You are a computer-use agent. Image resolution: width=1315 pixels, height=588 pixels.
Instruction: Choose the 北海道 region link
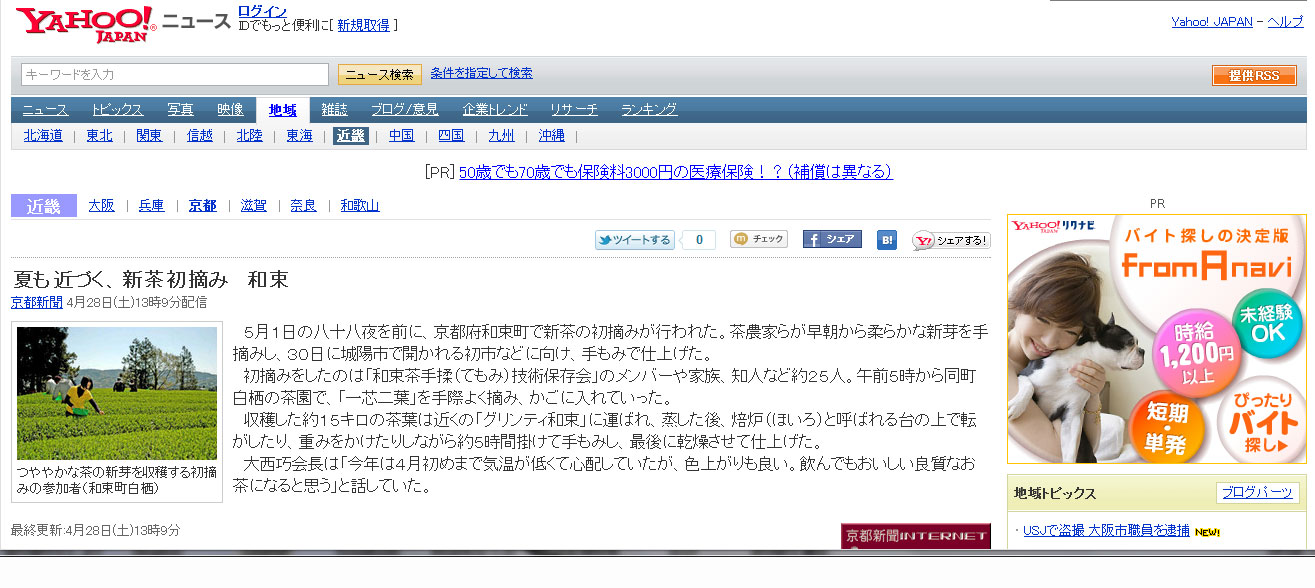tap(43, 136)
